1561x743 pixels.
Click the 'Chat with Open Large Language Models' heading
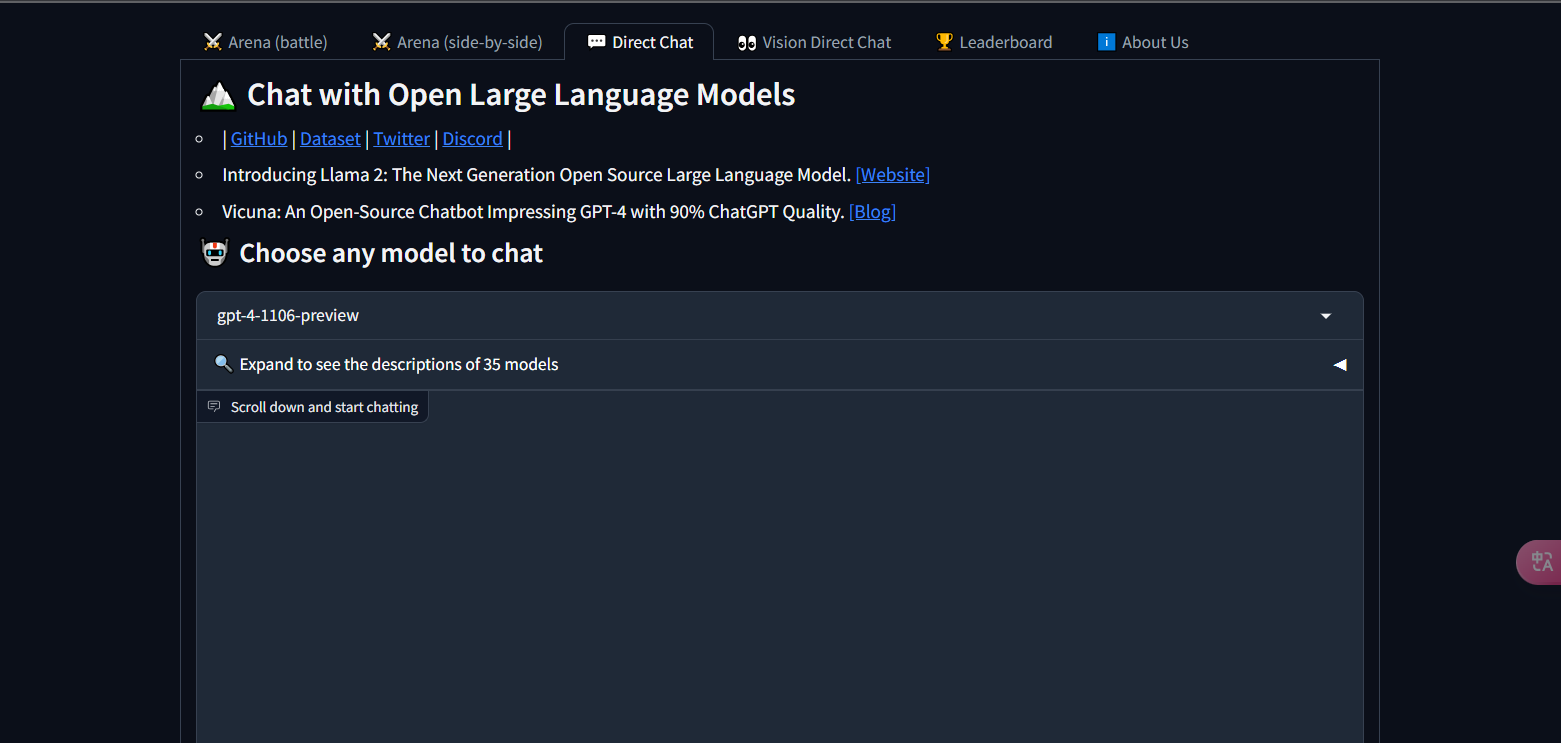point(521,95)
